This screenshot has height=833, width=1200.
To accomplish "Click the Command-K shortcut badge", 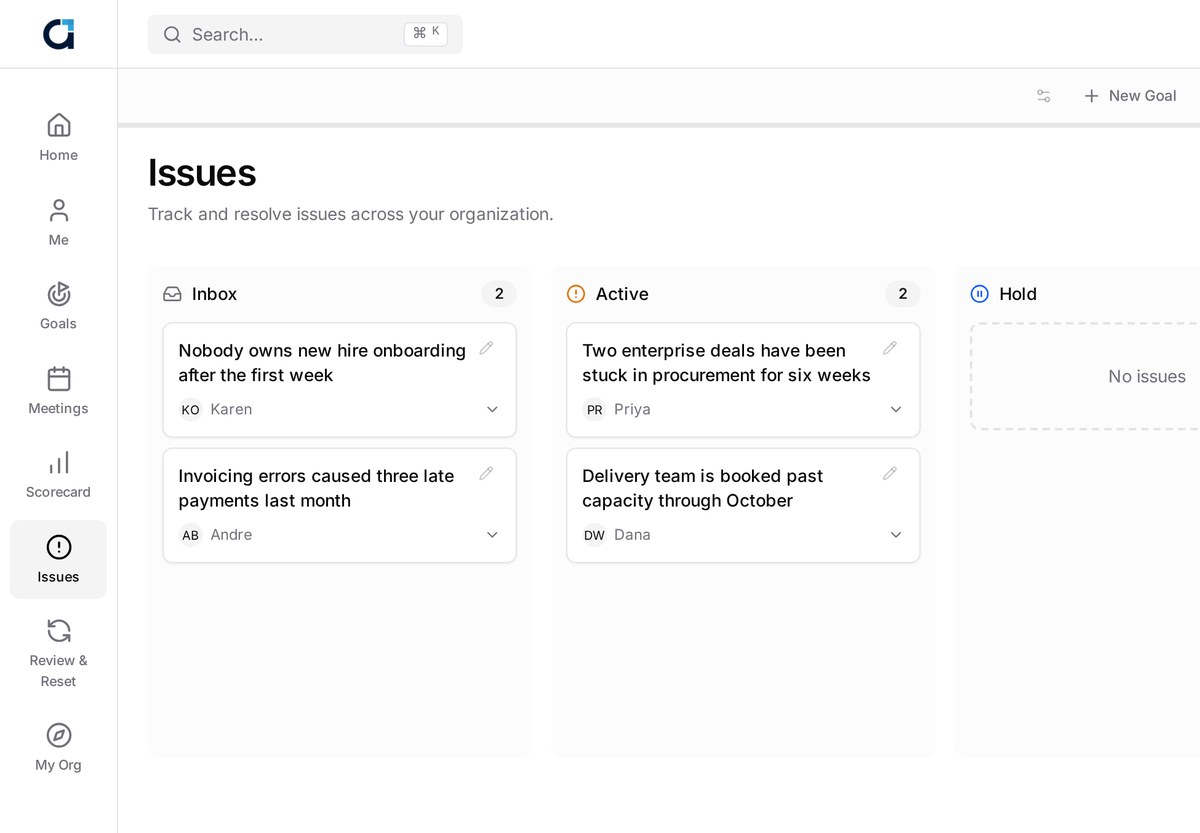I will [x=426, y=33].
